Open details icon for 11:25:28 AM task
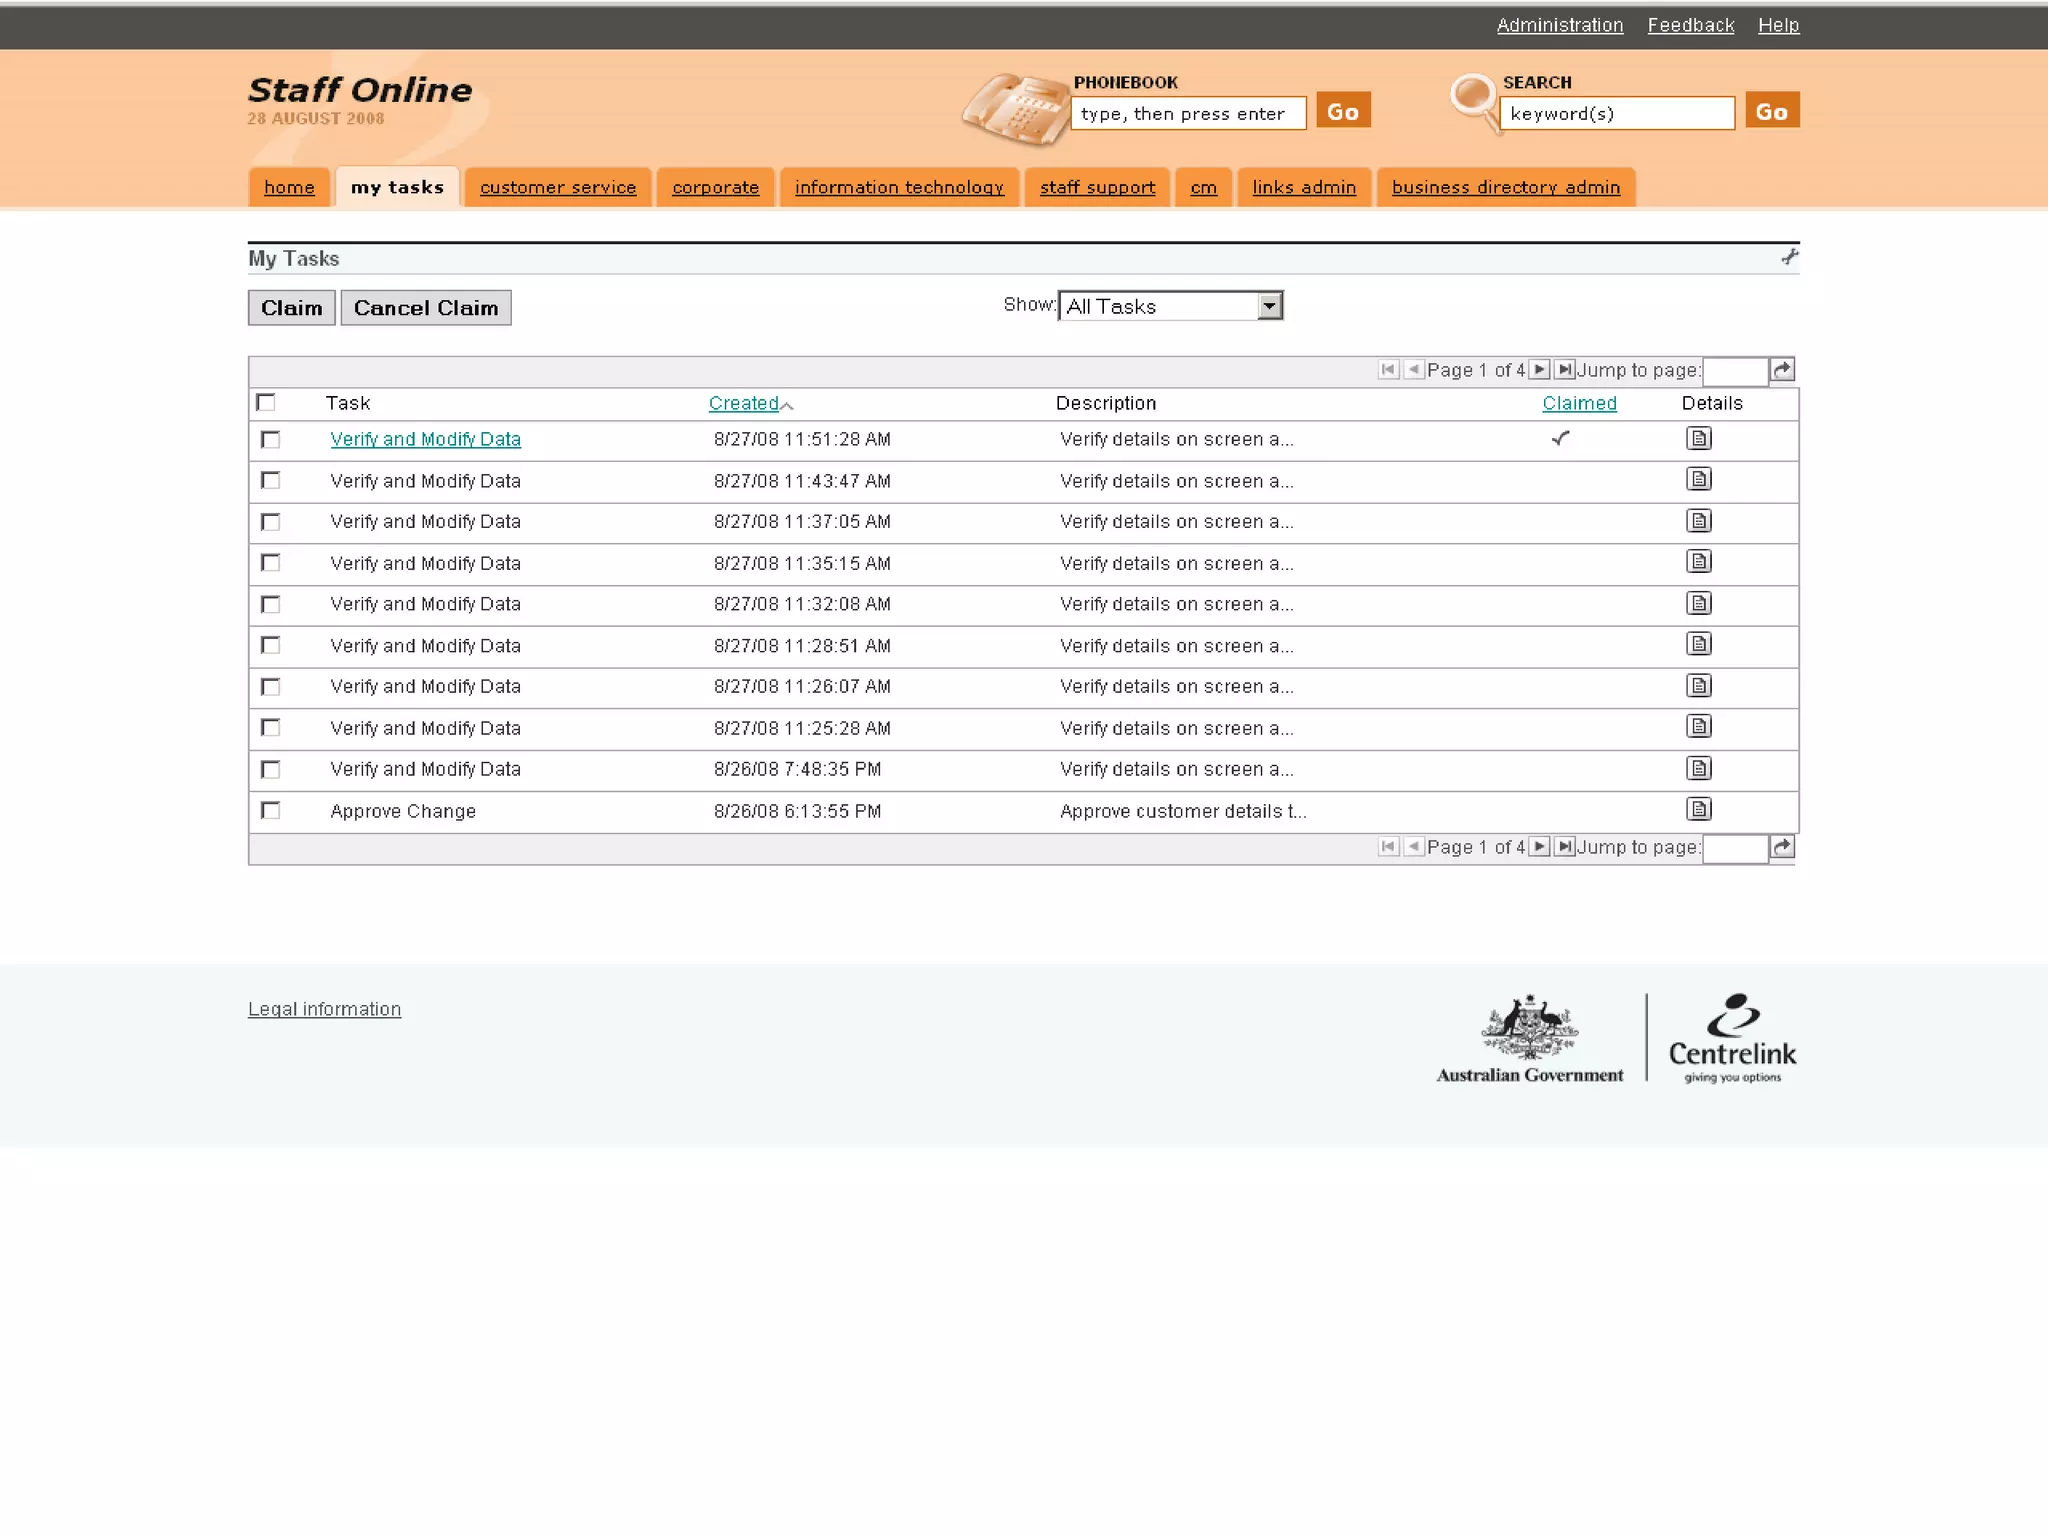 (x=1698, y=727)
